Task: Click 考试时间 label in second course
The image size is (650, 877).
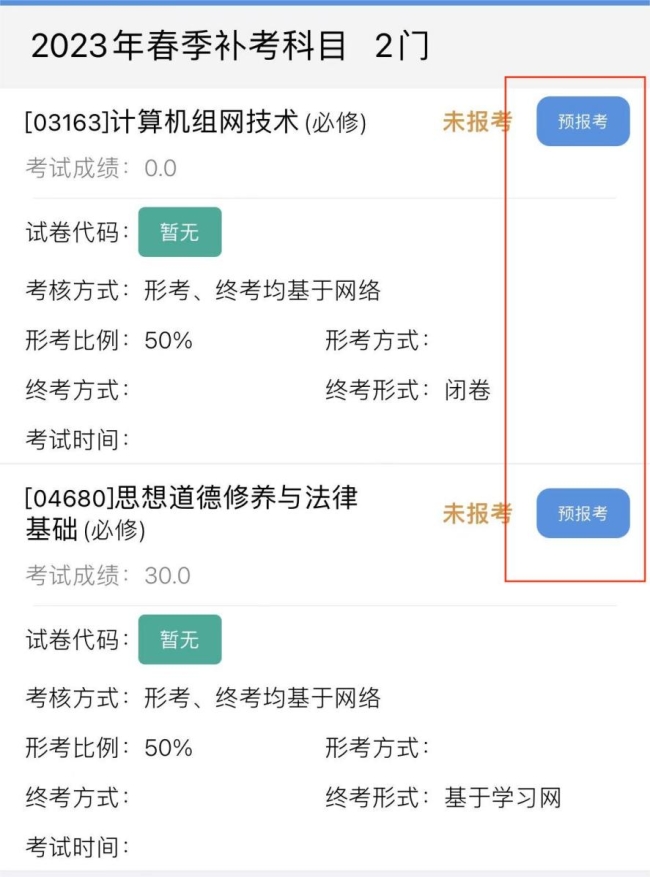Action: (78, 848)
